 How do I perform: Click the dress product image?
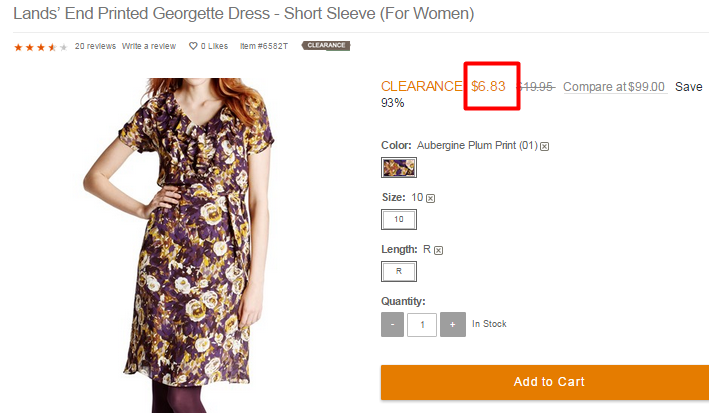[180, 244]
